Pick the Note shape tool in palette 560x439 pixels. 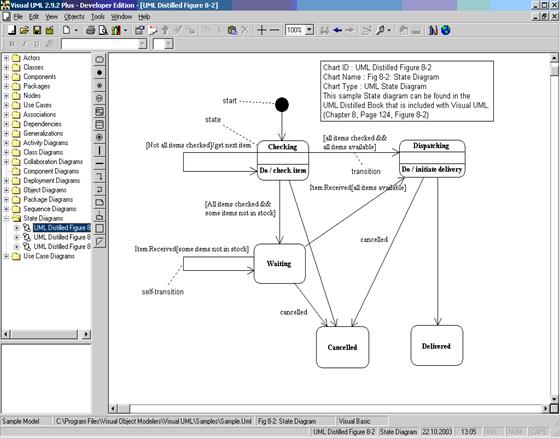100,203
